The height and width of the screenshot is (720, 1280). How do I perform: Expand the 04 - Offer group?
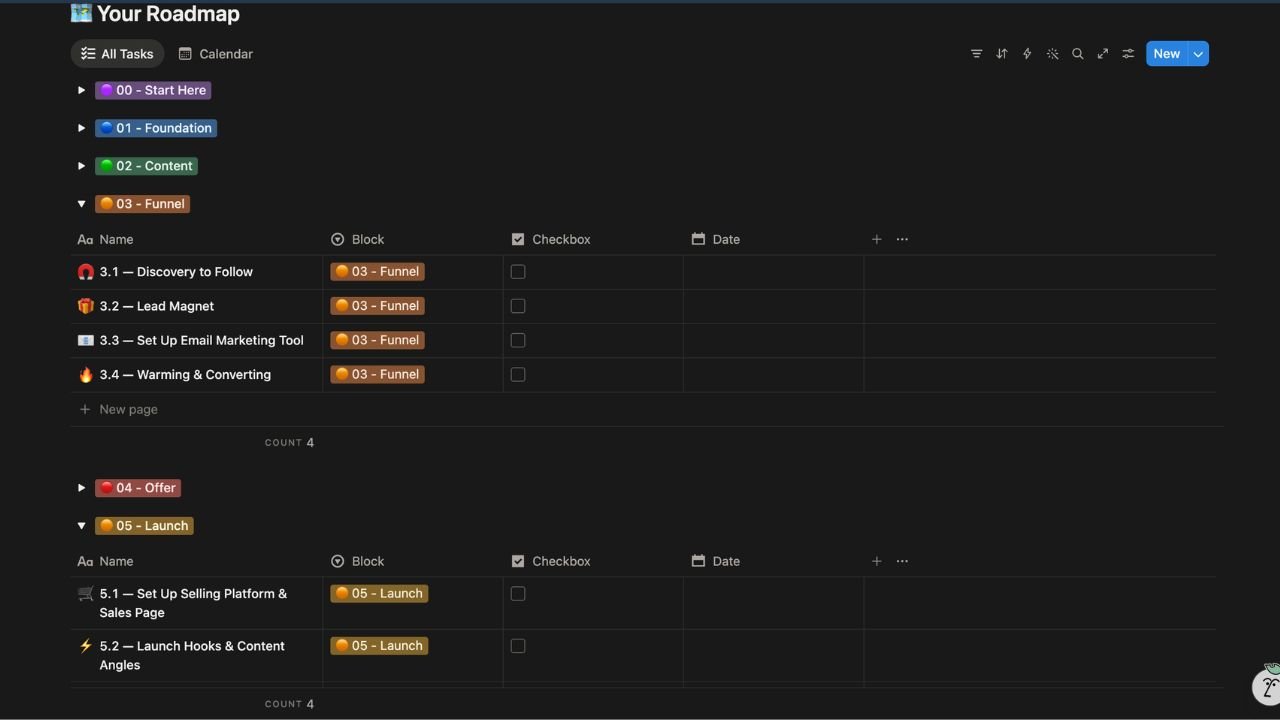(x=82, y=488)
